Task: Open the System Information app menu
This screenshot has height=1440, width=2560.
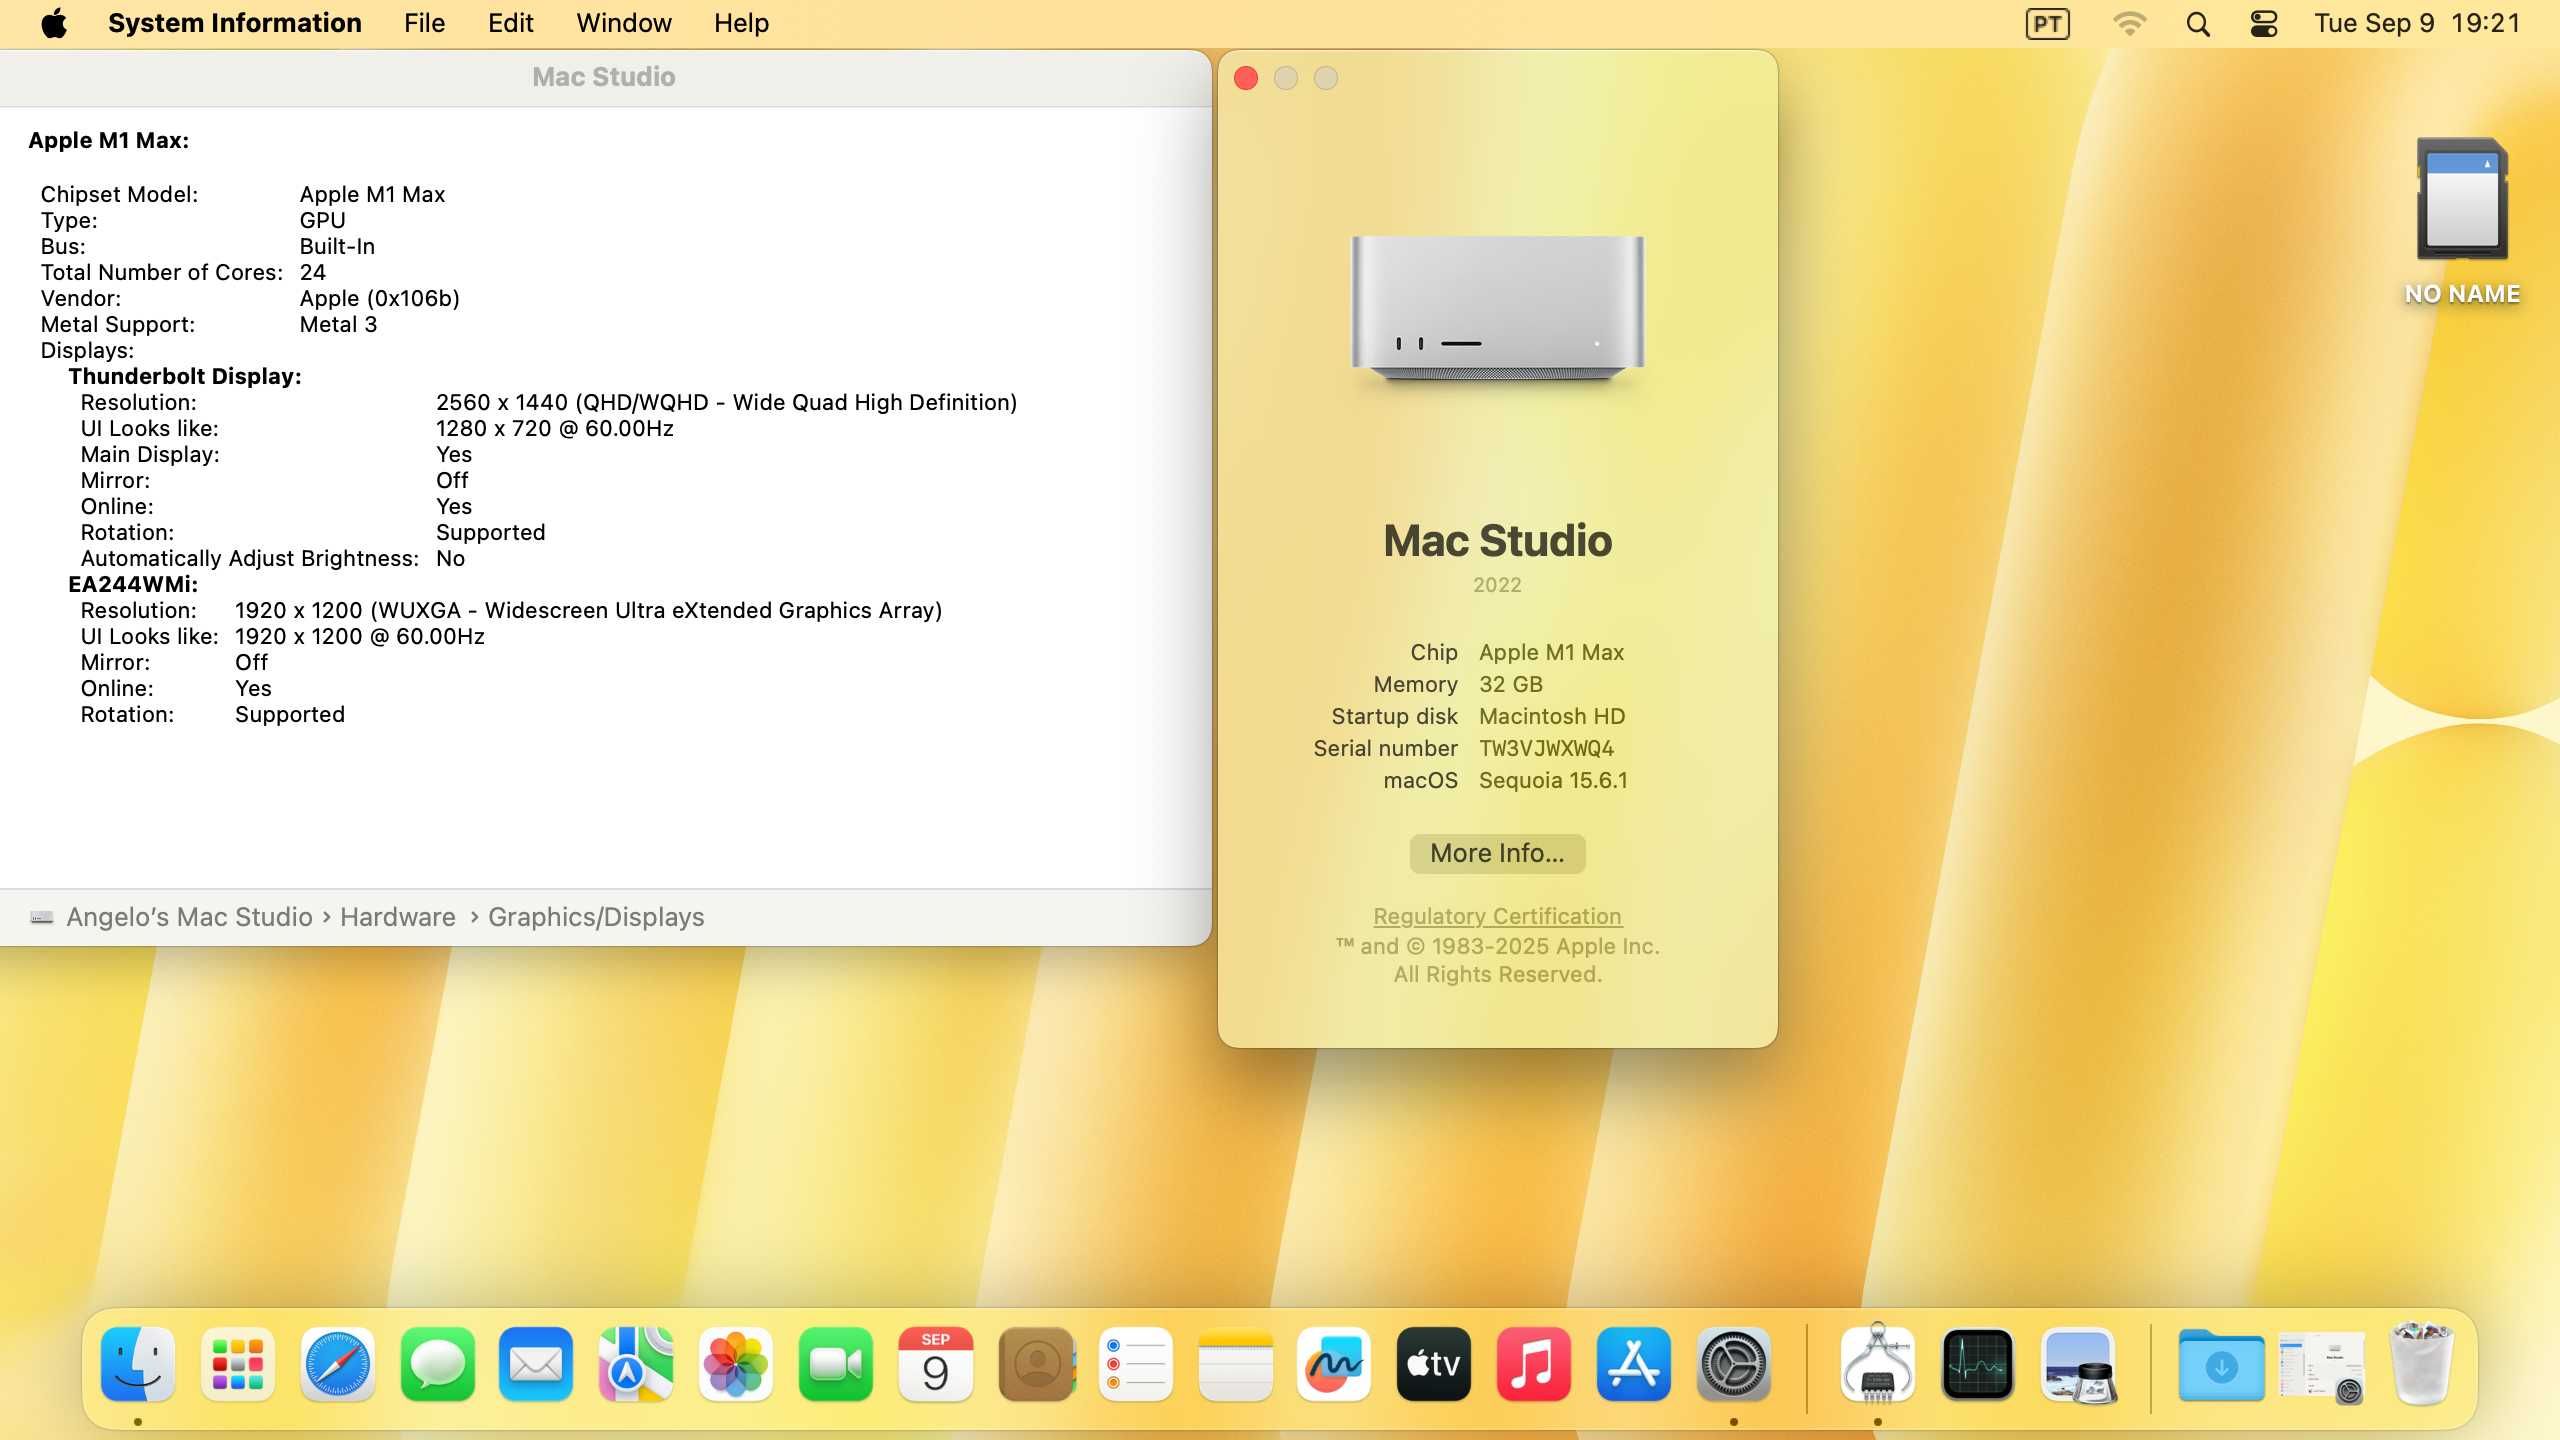Action: tap(235, 23)
